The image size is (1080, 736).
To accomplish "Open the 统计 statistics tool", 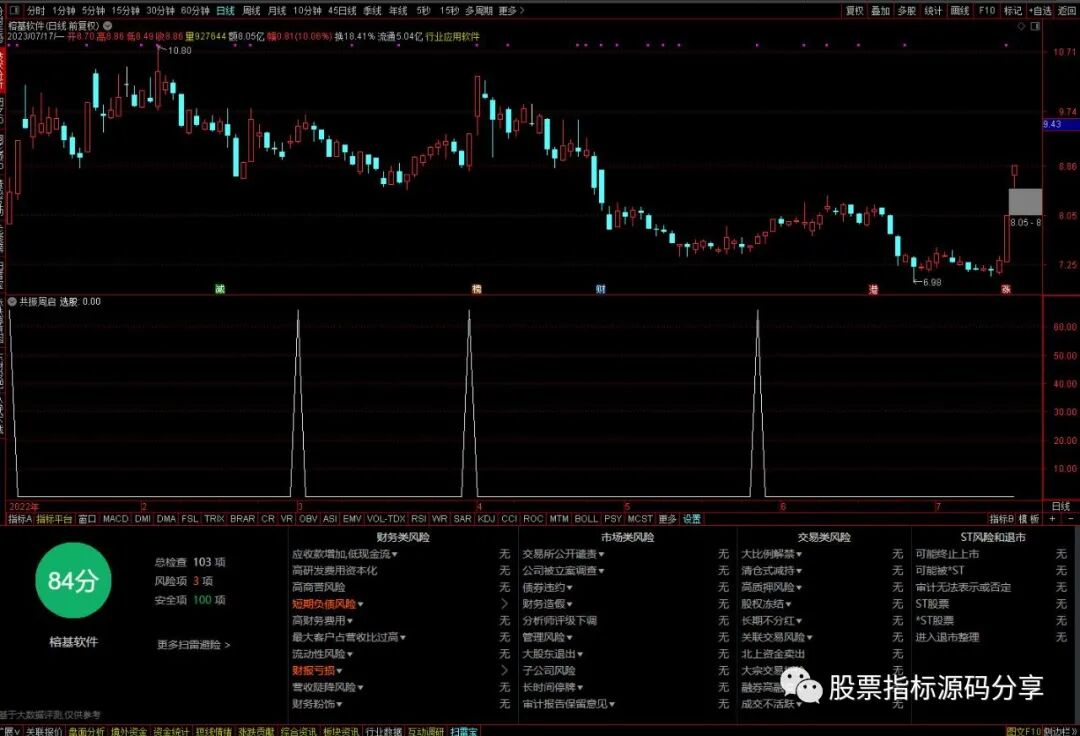I will point(933,10).
